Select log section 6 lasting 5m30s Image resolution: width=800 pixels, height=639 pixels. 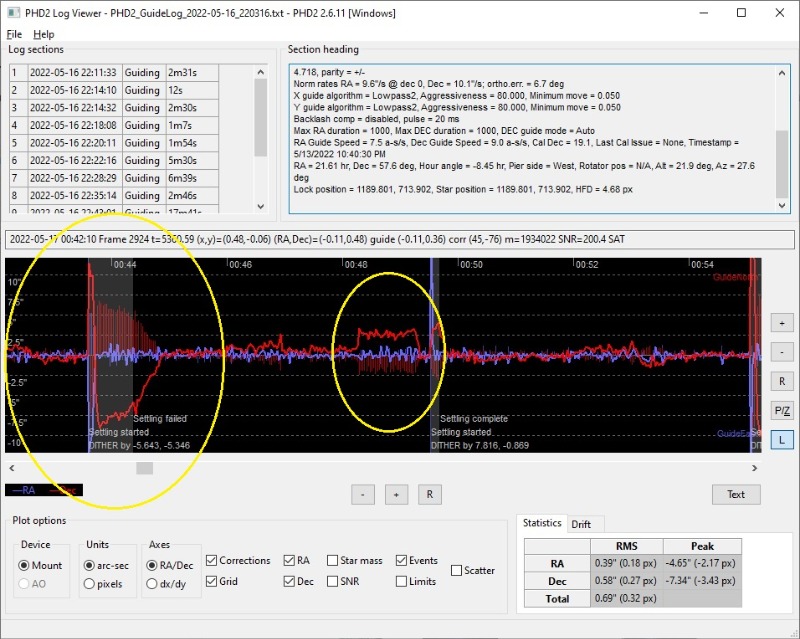(114, 160)
